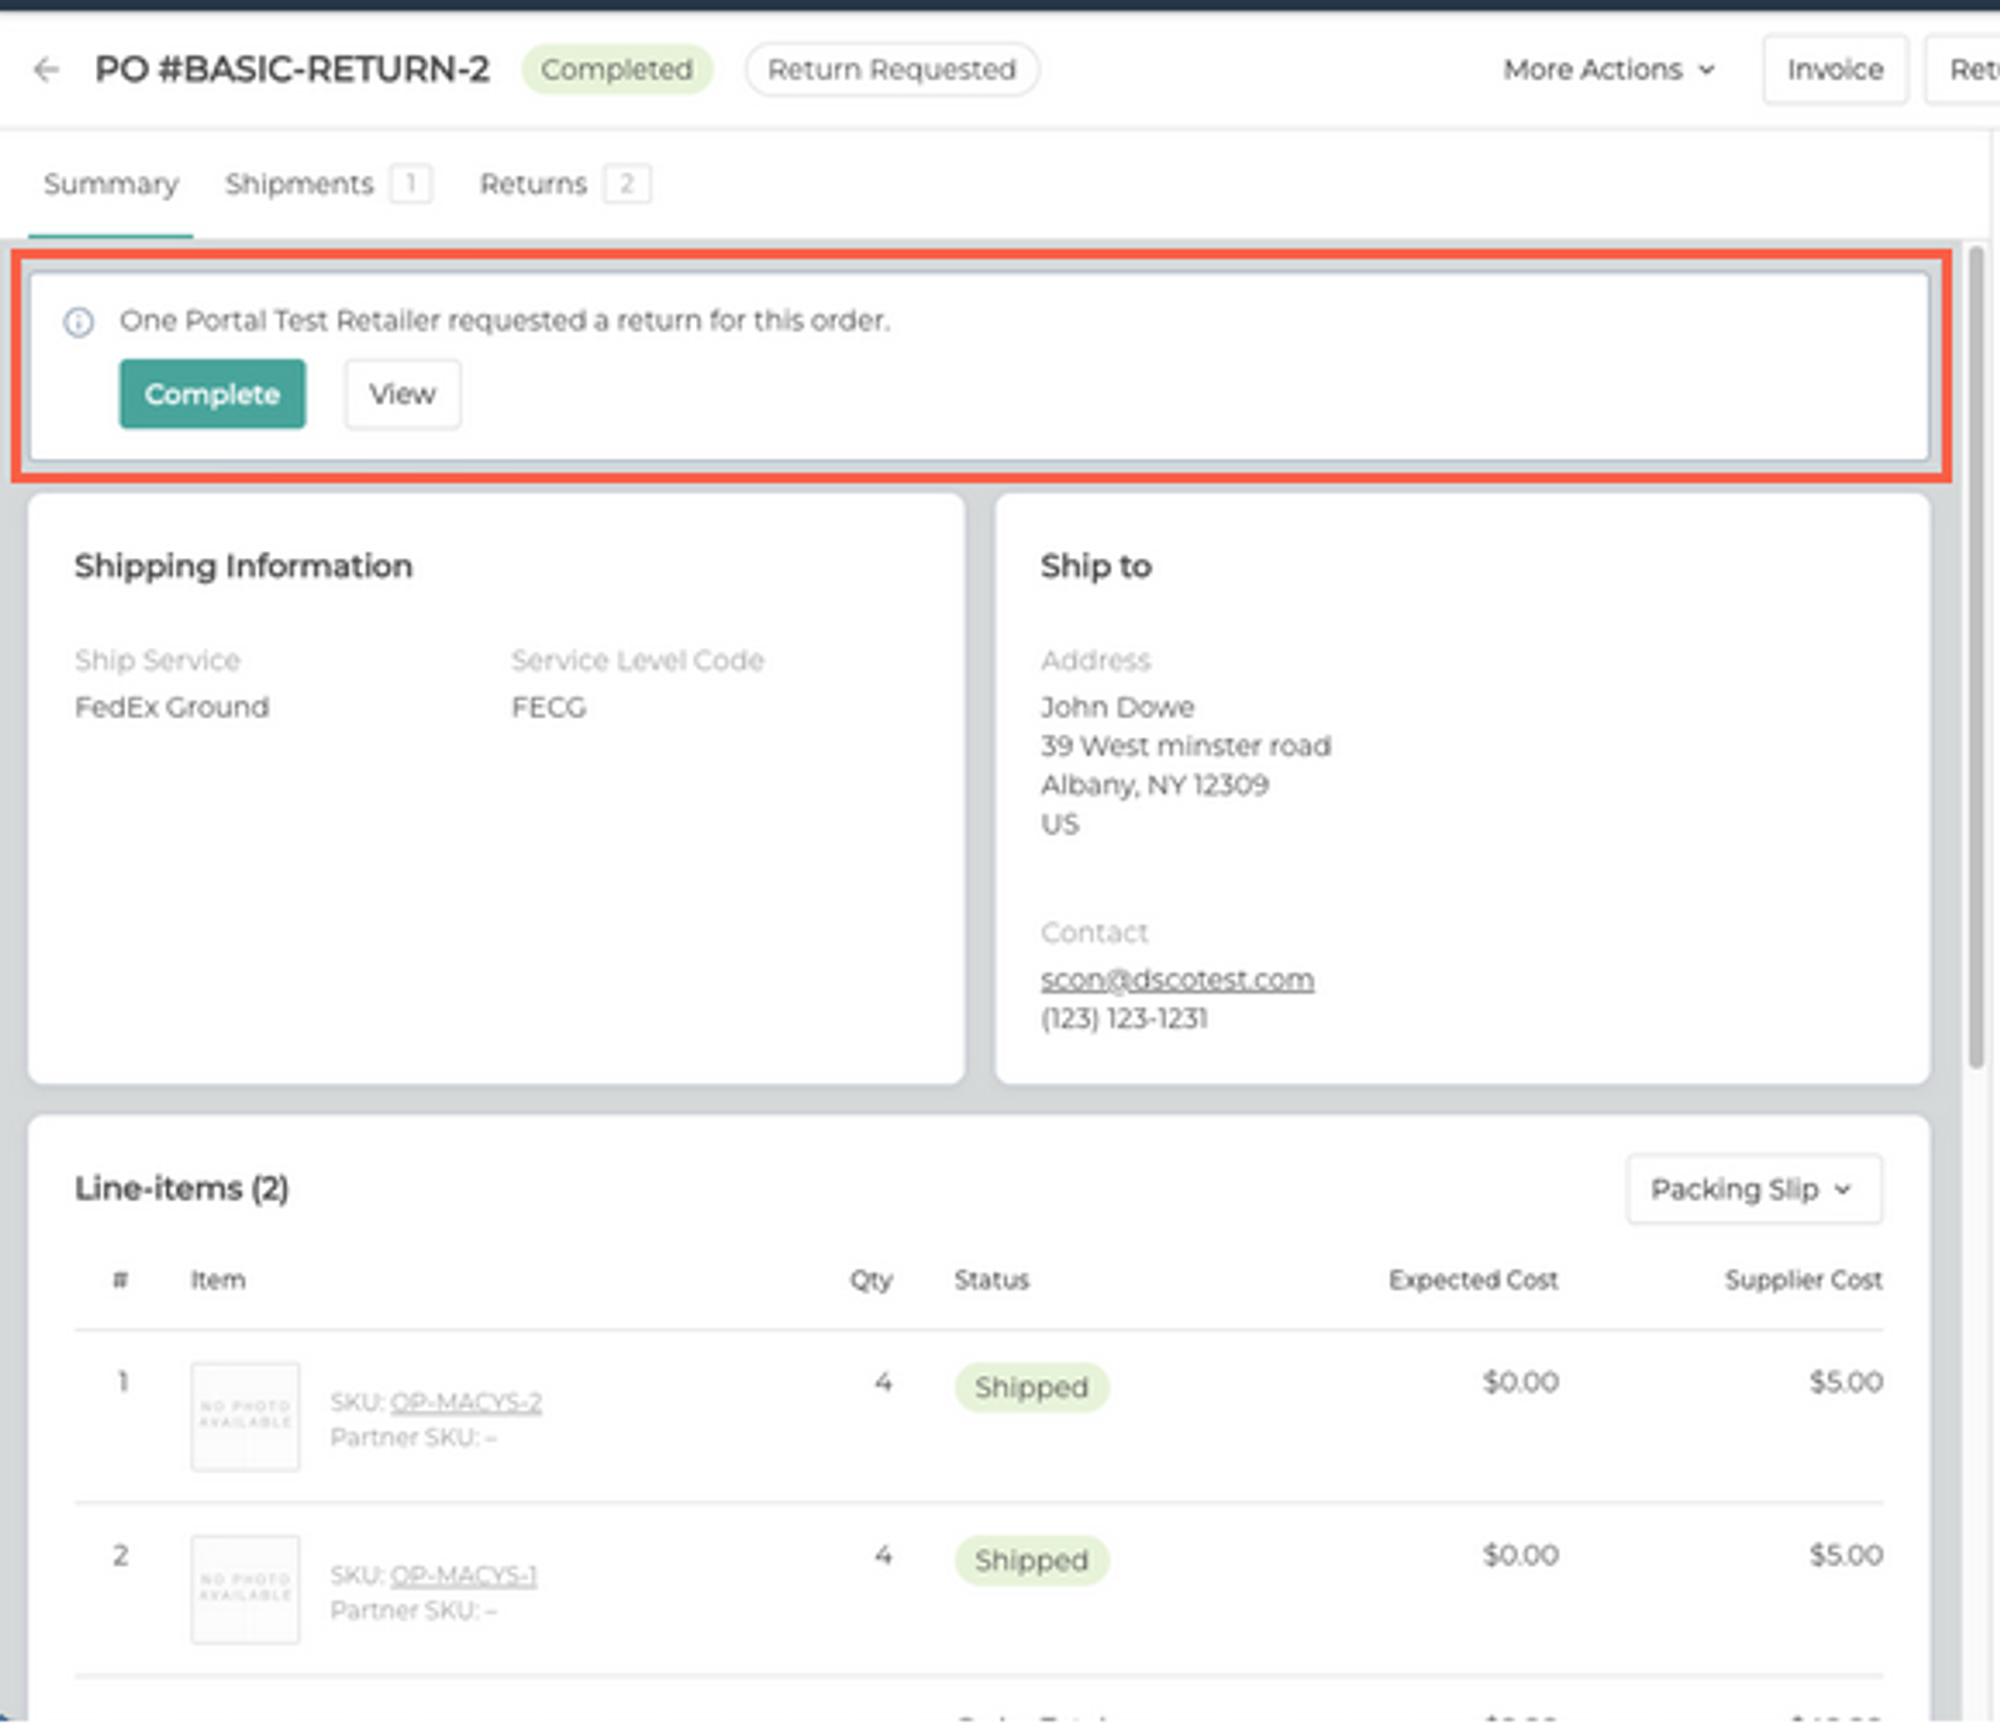The width and height of the screenshot is (2000, 1724).
Task: Click the Returns count badge 2
Action: [626, 184]
